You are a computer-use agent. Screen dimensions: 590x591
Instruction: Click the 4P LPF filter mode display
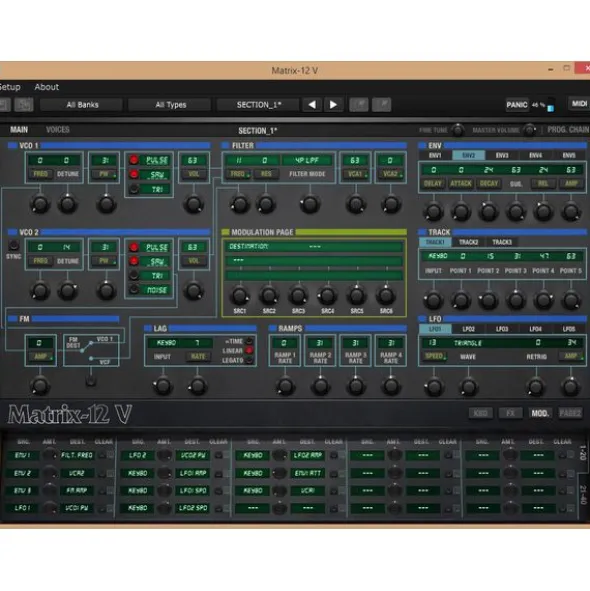[x=307, y=160]
